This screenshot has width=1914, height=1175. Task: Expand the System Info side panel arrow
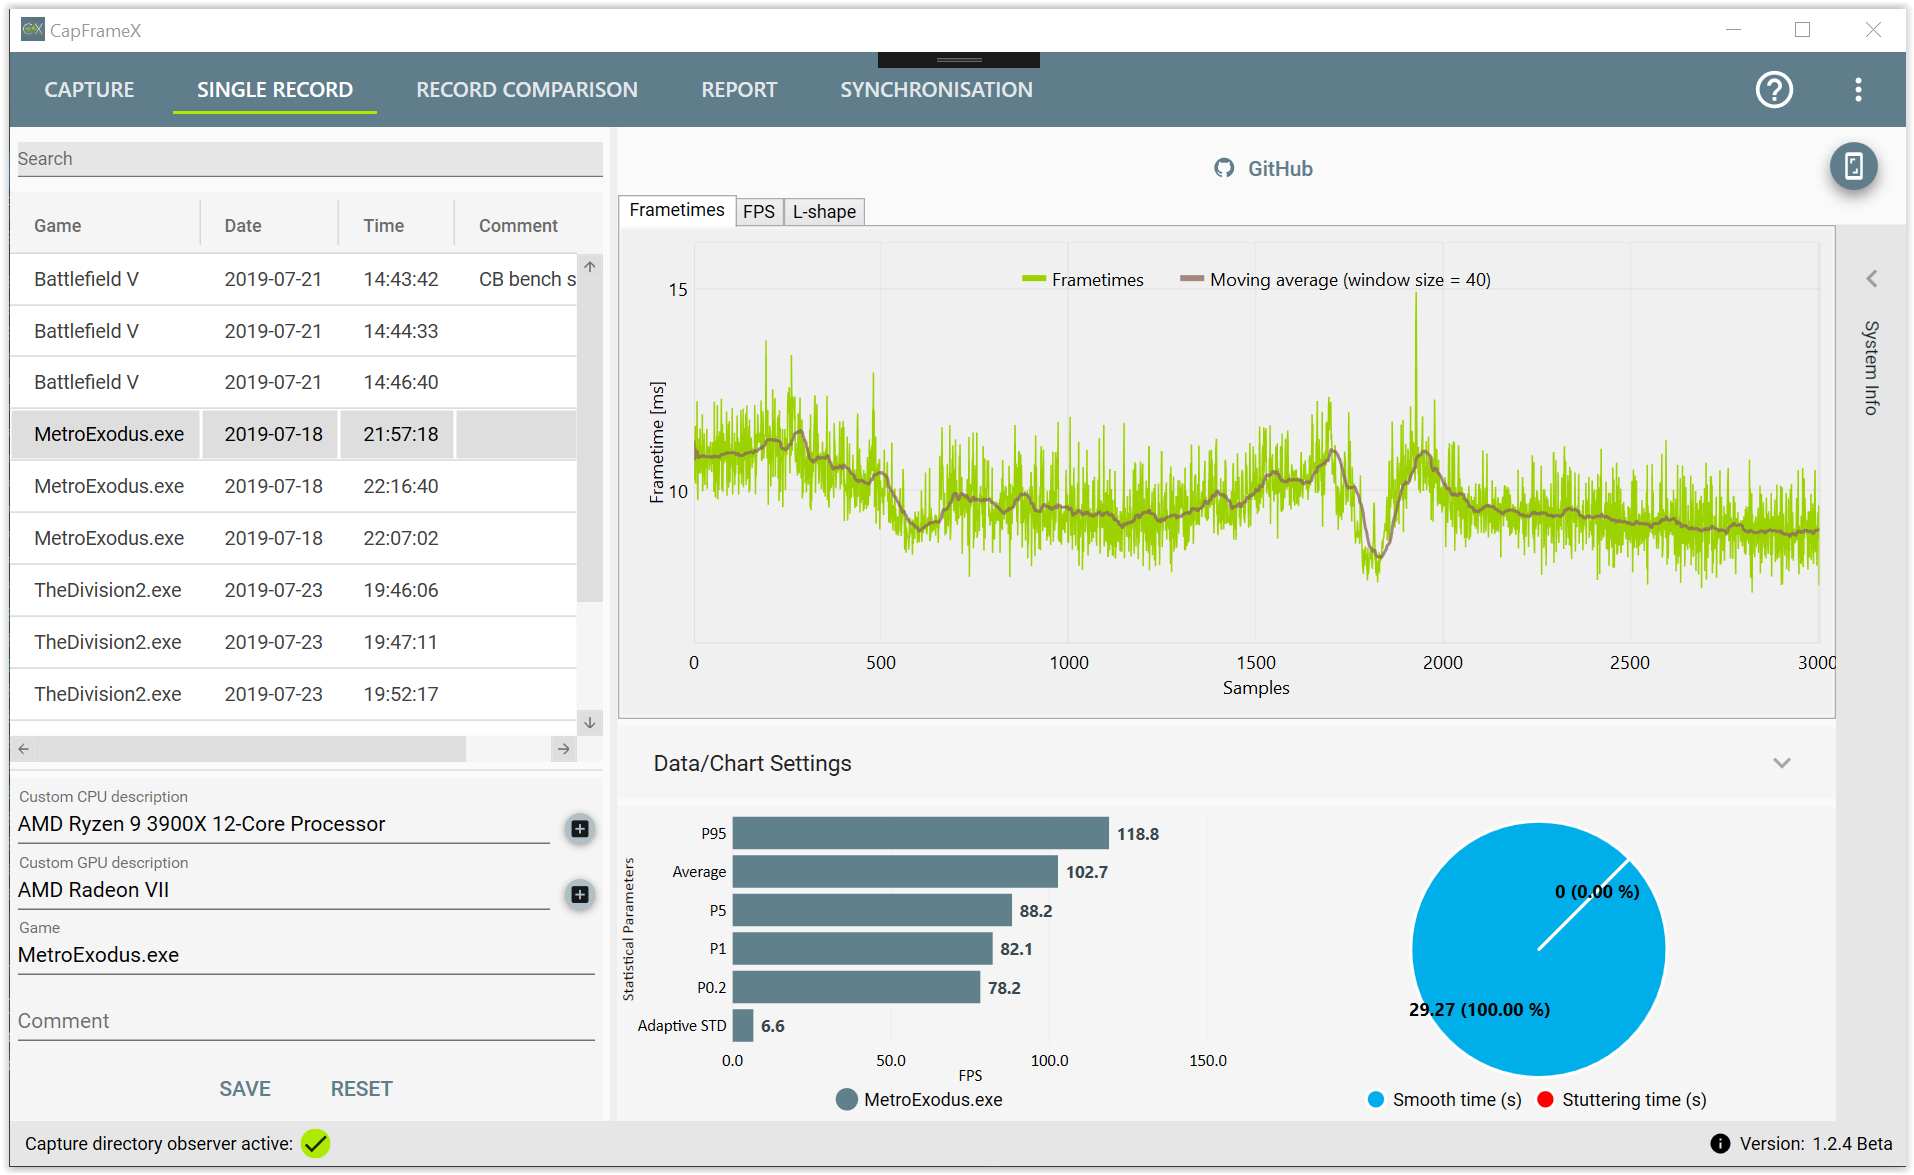click(1871, 279)
